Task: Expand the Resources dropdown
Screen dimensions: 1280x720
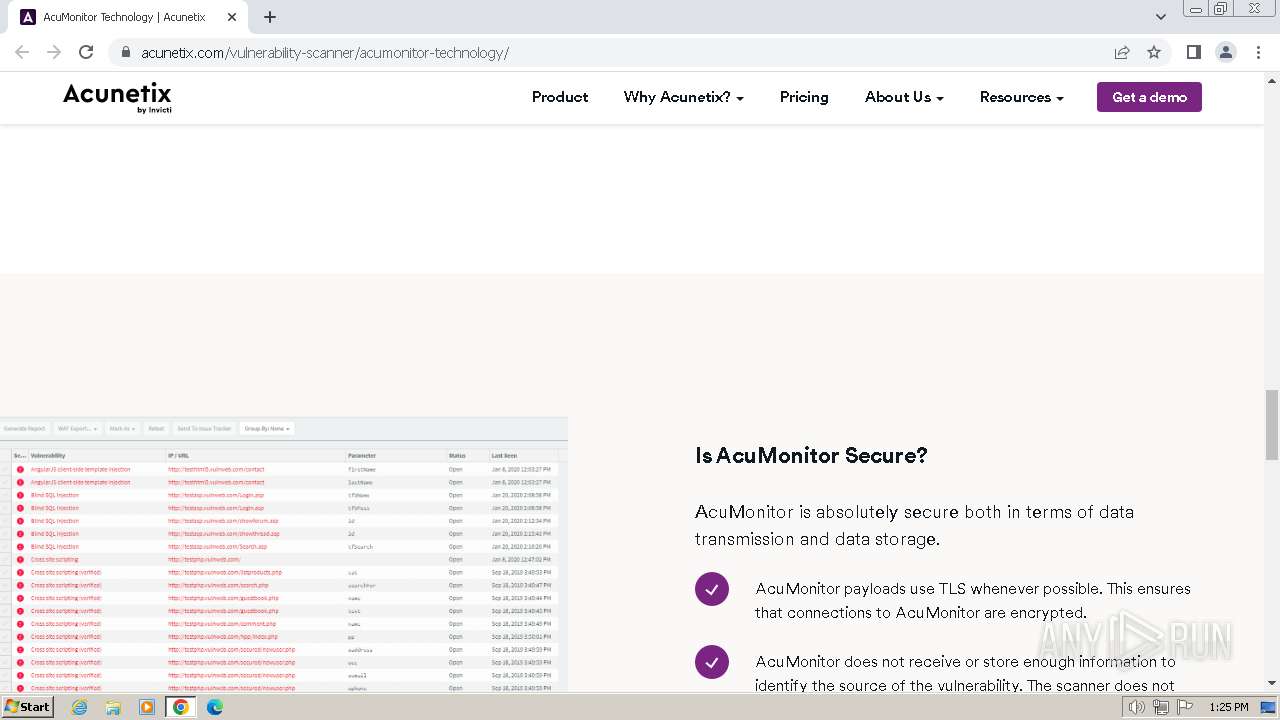Action: coord(1022,97)
